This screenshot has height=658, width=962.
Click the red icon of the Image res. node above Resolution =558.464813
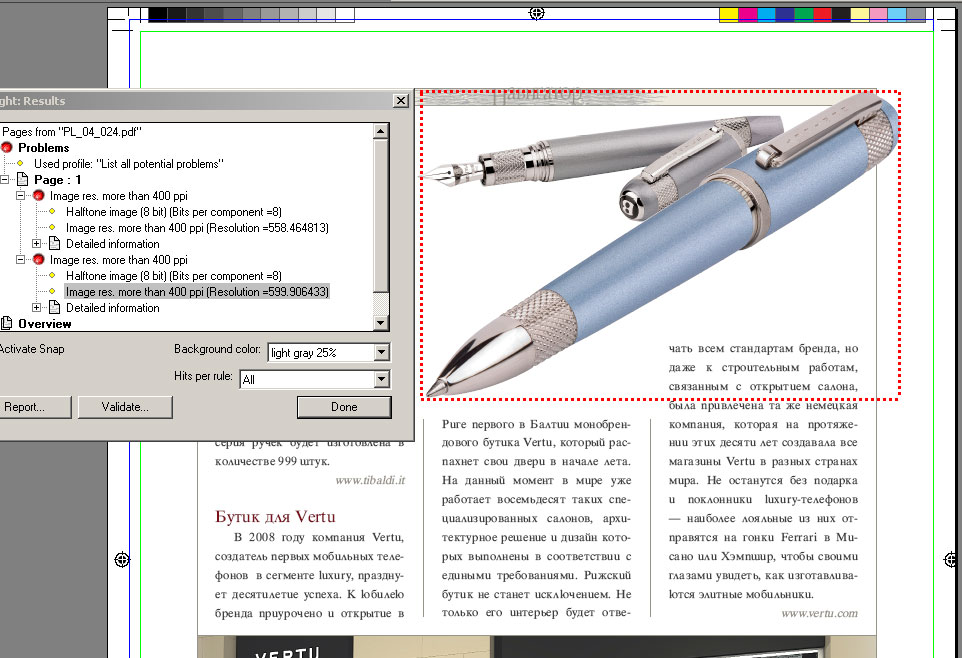pos(39,196)
